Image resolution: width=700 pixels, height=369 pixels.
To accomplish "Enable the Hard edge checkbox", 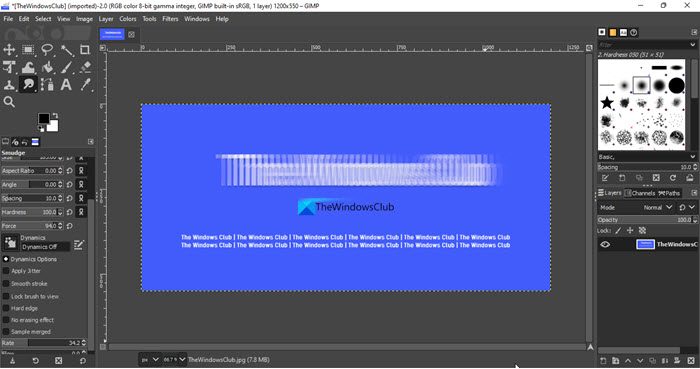I will coord(6,308).
